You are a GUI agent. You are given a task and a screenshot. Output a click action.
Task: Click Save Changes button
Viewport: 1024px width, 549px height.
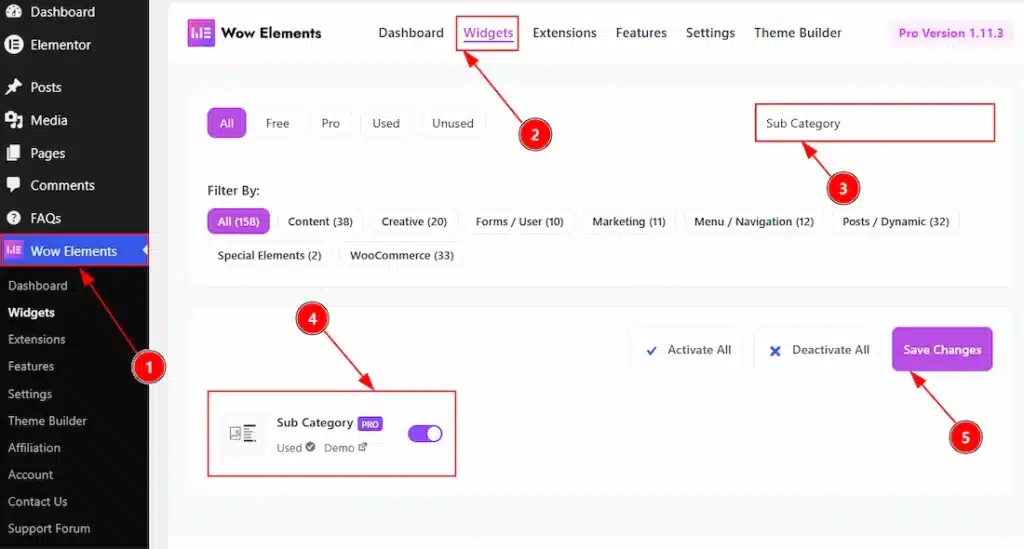(942, 349)
